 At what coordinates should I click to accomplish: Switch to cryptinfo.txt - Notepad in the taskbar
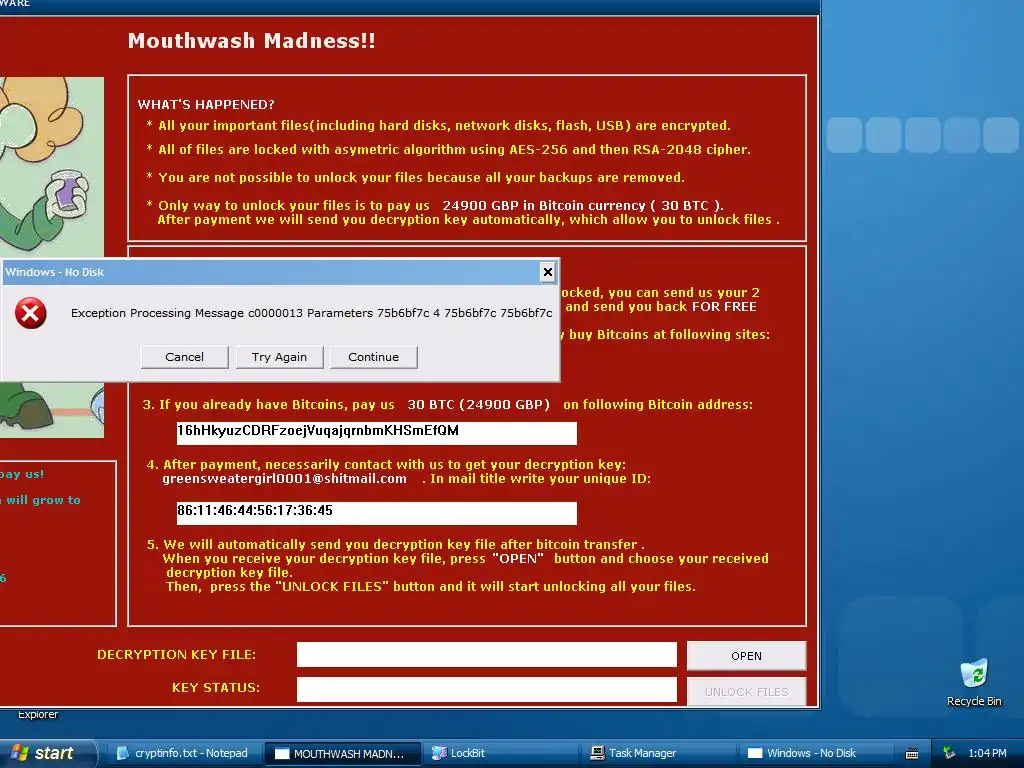pyautogui.click(x=184, y=753)
